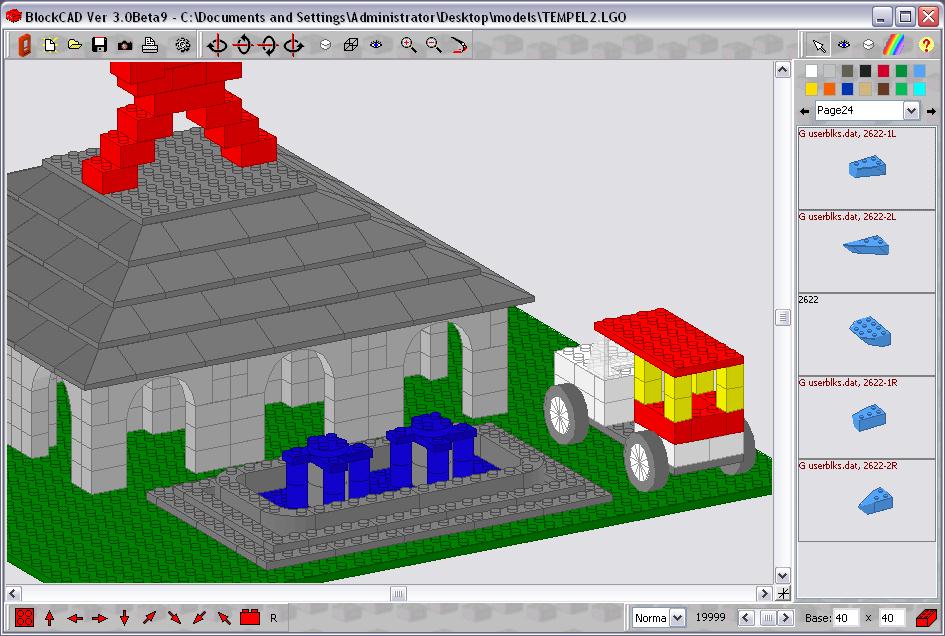Zoom in with the plus magnifier
This screenshot has width=945, height=636.
click(409, 45)
